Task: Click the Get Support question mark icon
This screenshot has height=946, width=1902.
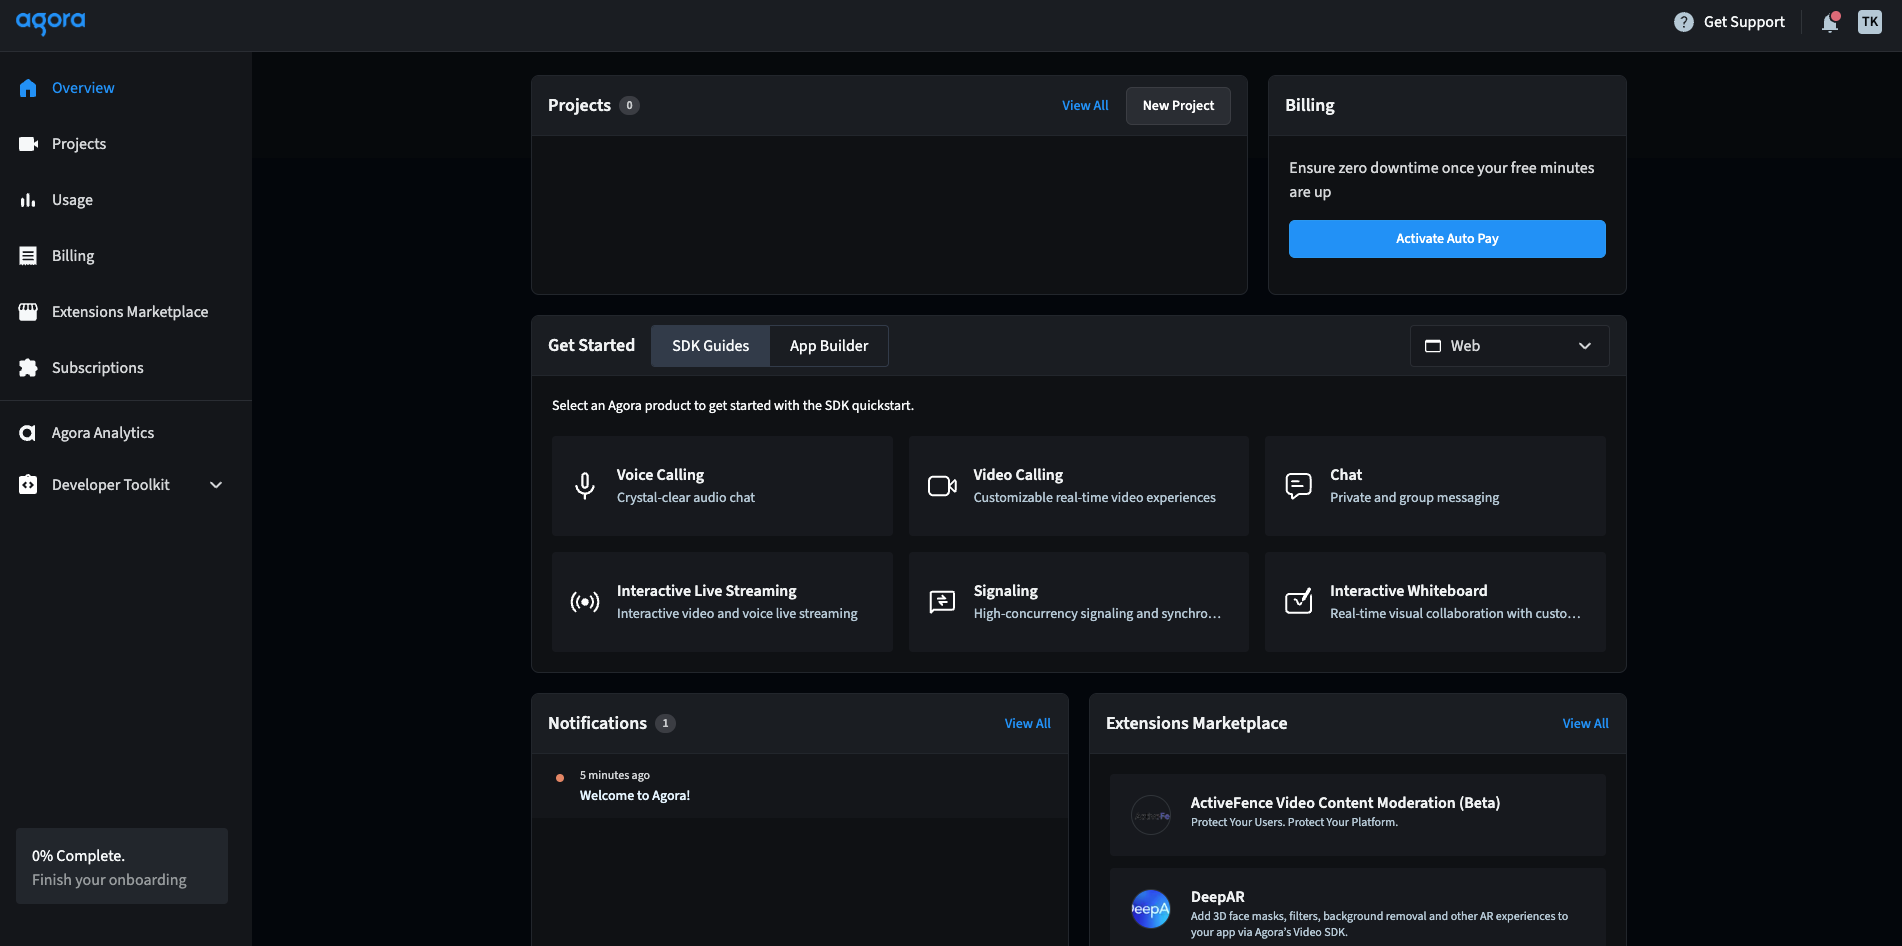Action: pos(1684,22)
